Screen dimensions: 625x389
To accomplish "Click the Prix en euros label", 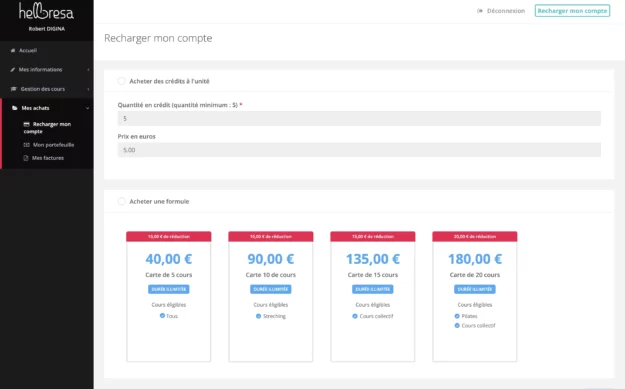I will pos(136,136).
